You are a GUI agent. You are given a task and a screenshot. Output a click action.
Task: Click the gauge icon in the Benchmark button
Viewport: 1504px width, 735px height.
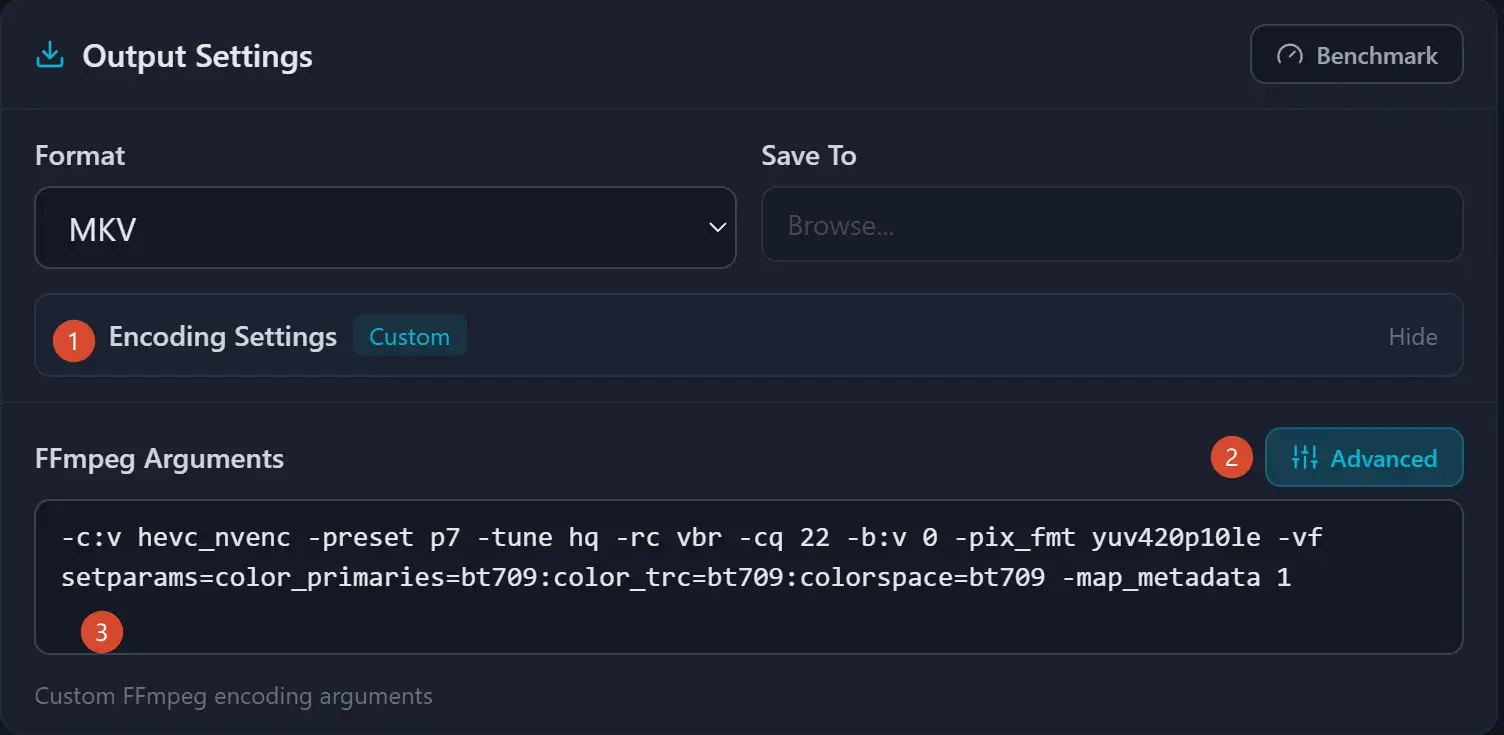1290,55
